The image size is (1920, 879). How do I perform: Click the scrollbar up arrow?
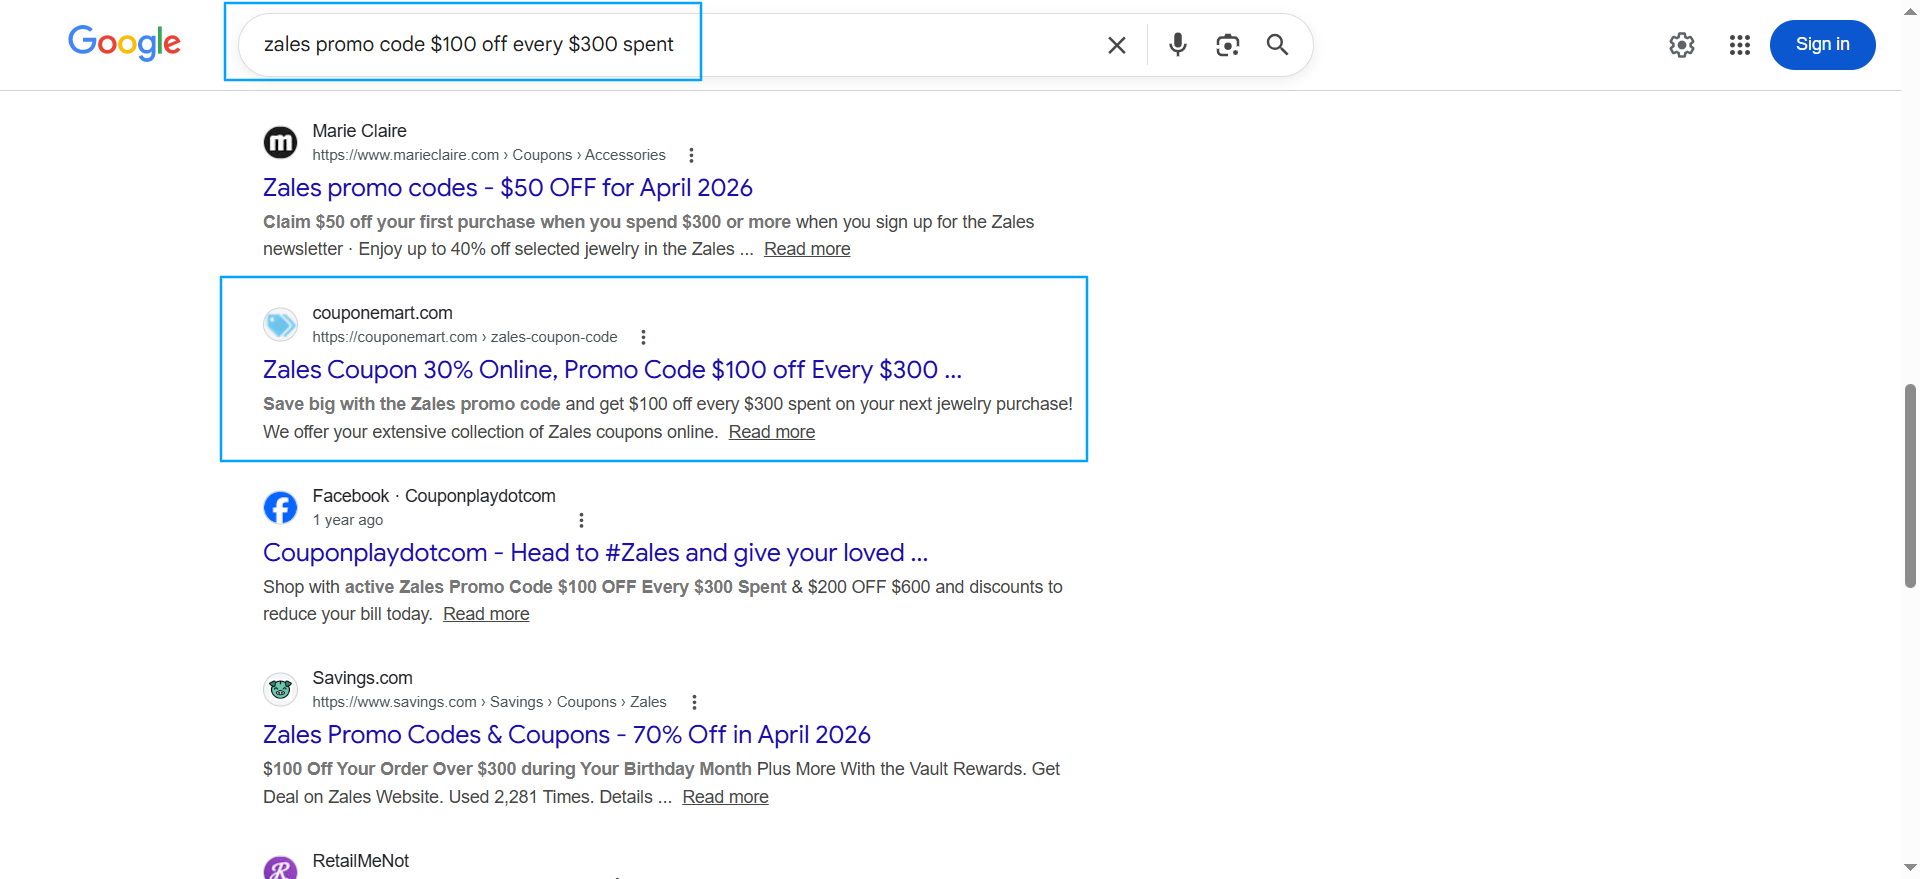coord(1910,12)
